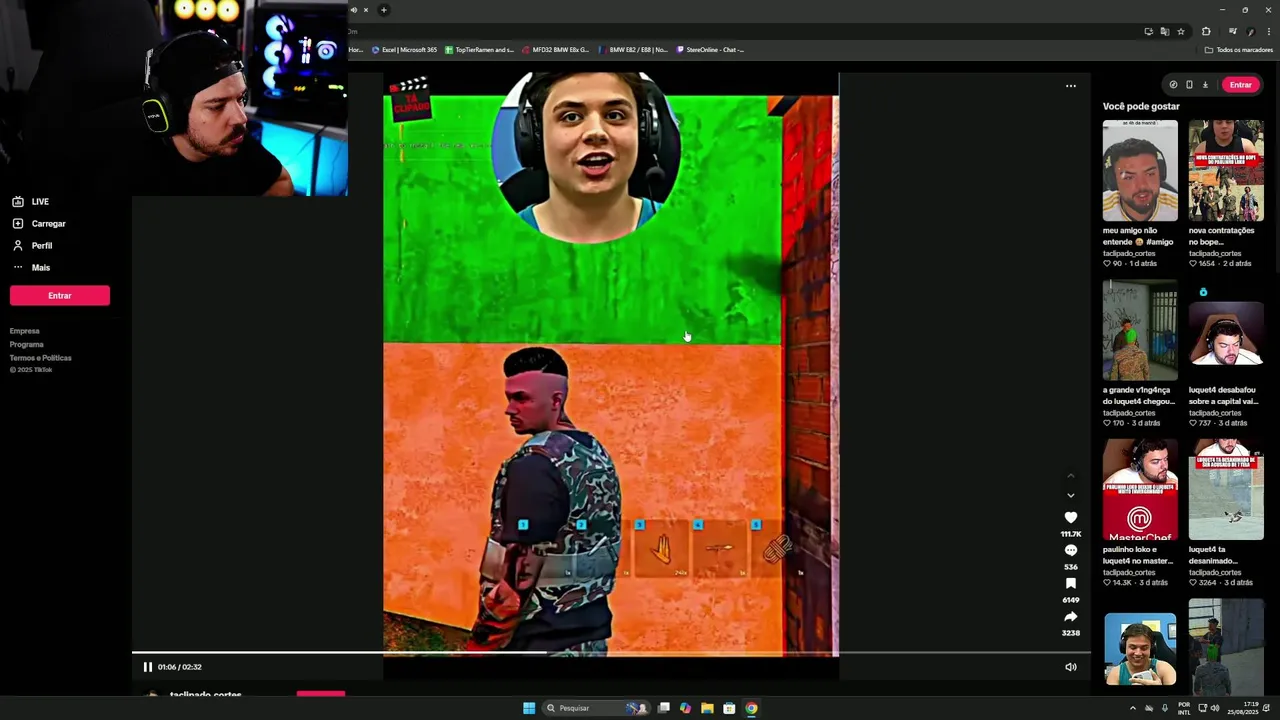This screenshot has height=720, width=1280.
Task: Click the top-right Entrar button
Action: 1240,85
